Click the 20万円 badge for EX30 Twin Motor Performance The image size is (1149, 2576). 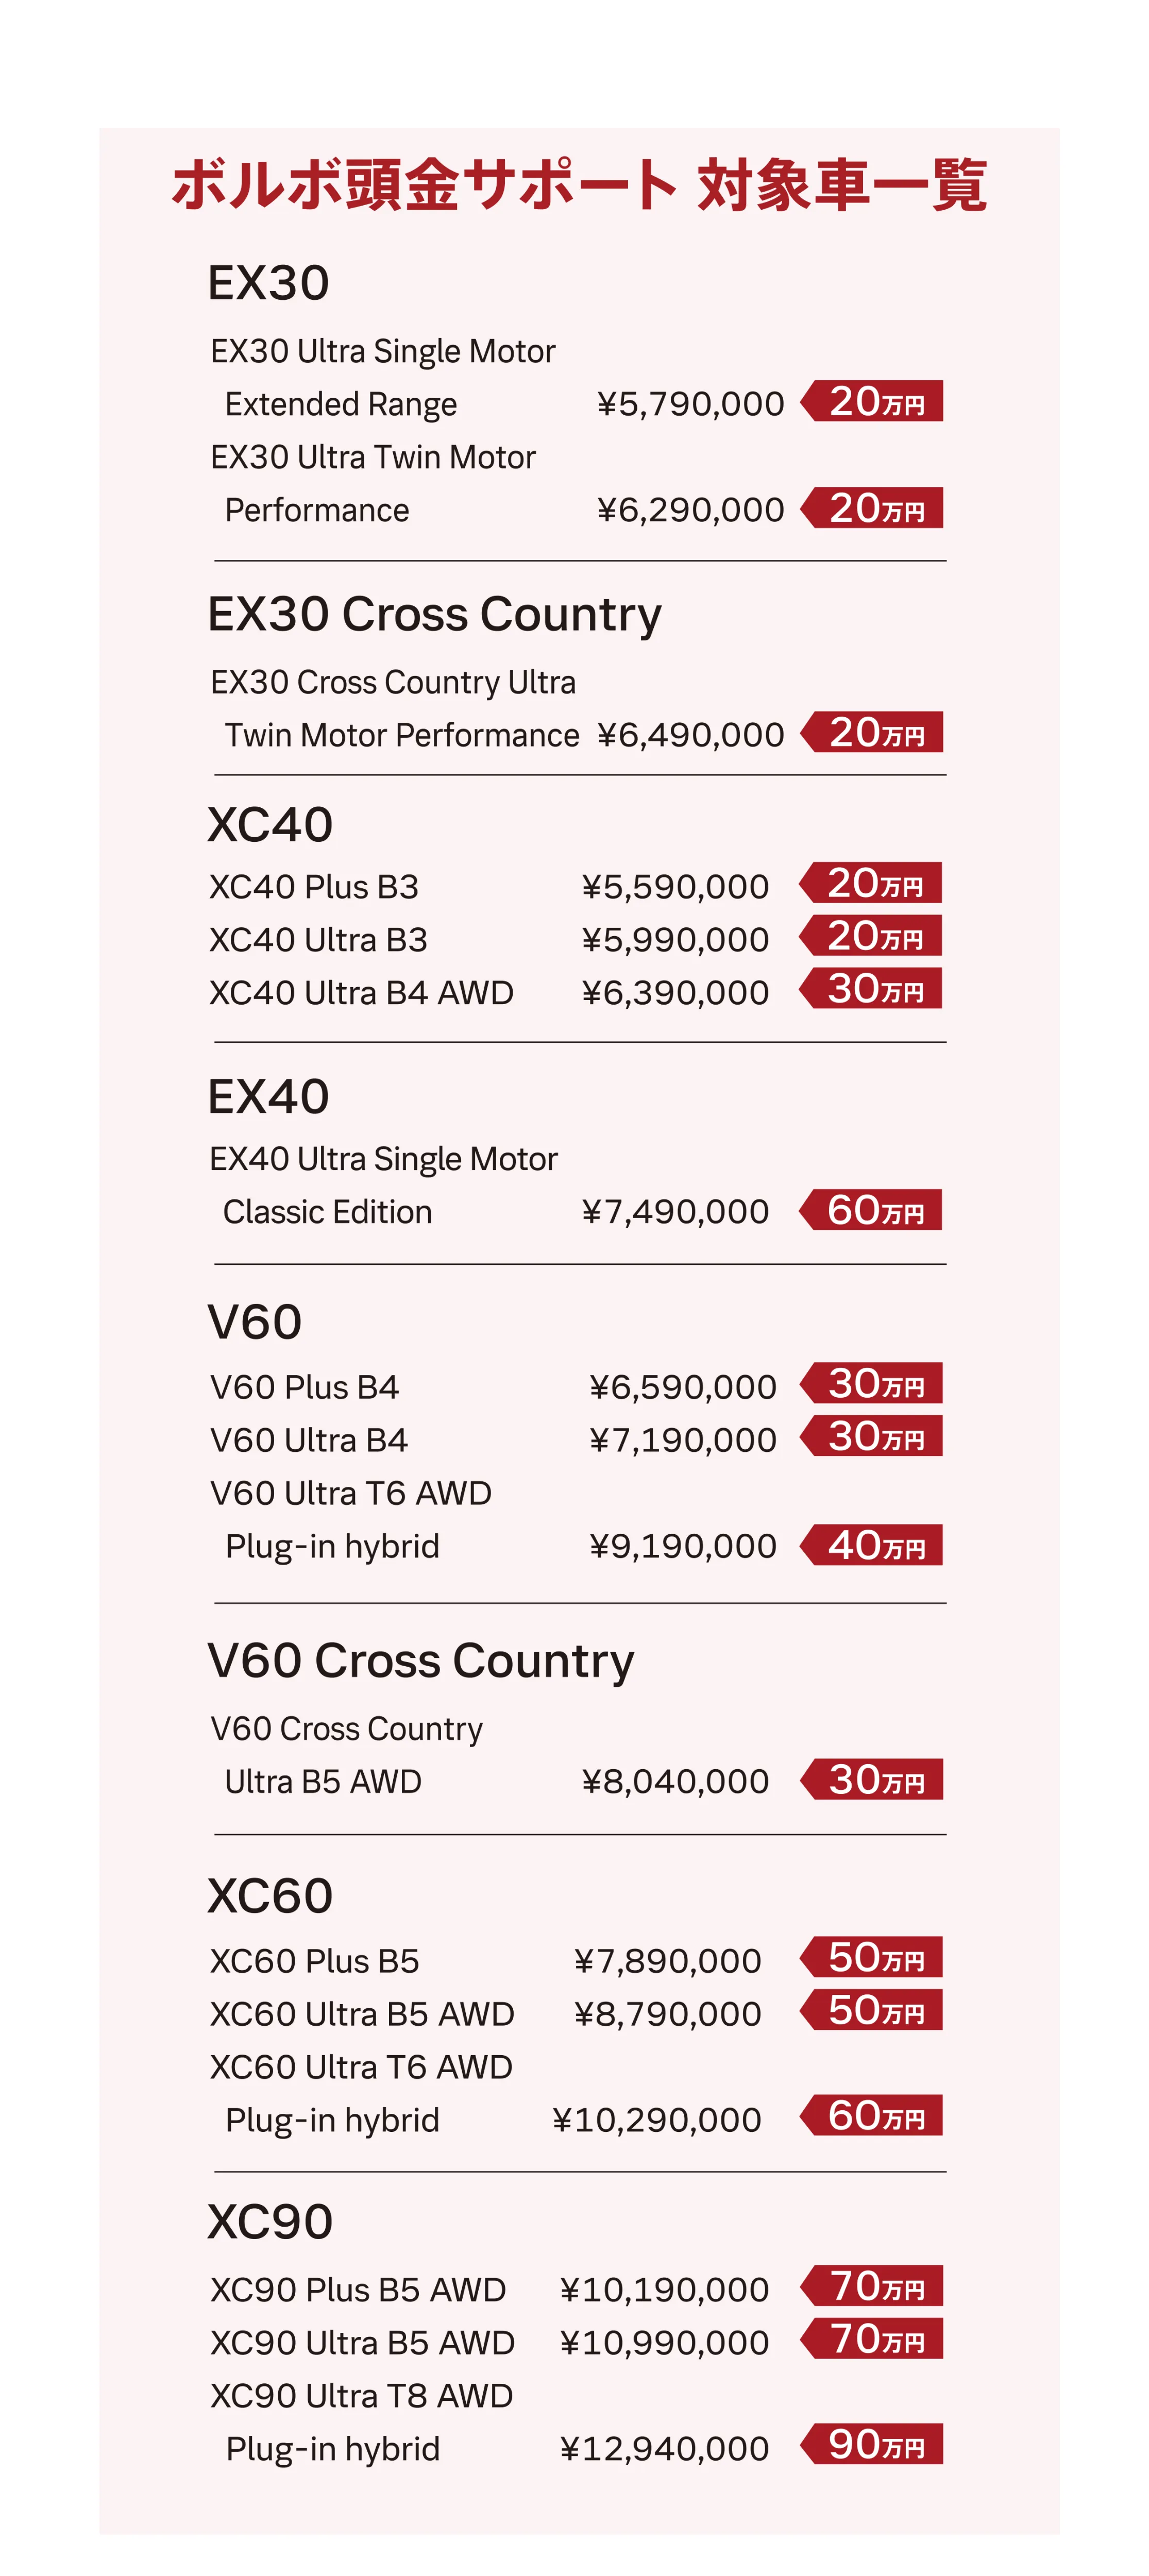coord(872,508)
